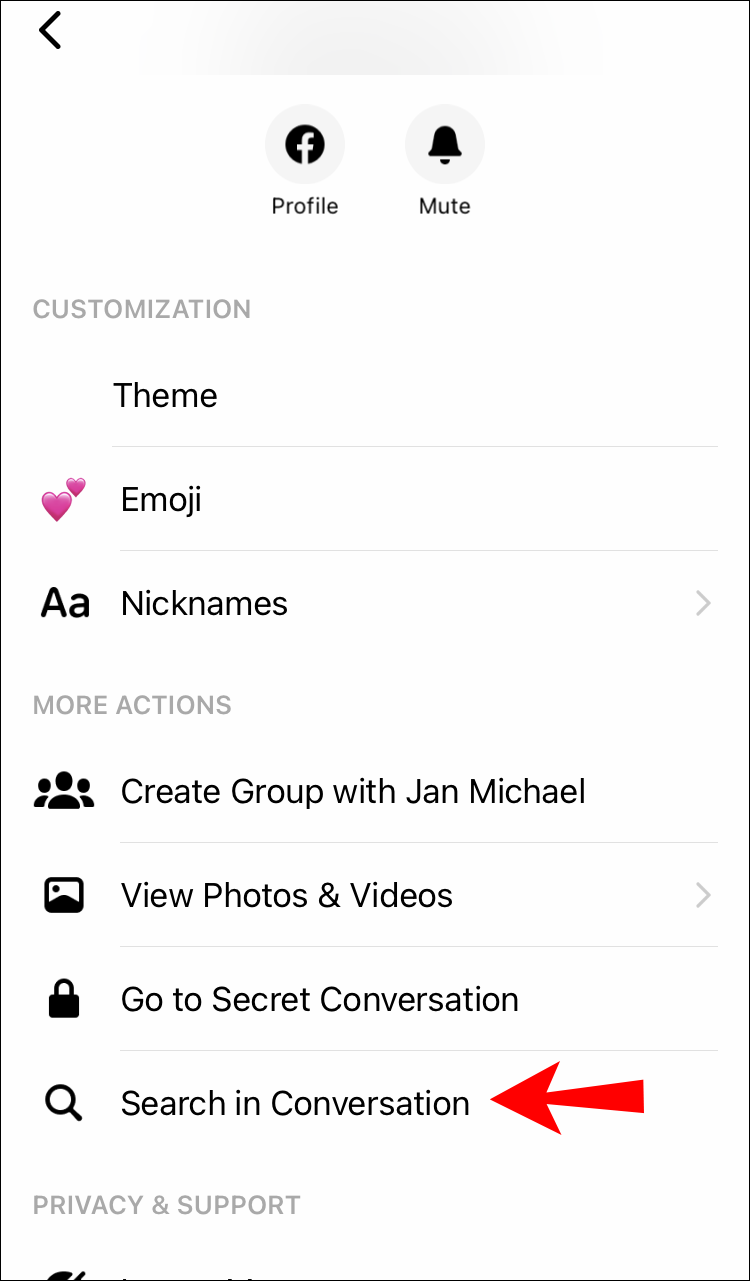Tap the magnifying glass search icon
Viewport: 750px width, 1281px height.
[x=63, y=1103]
